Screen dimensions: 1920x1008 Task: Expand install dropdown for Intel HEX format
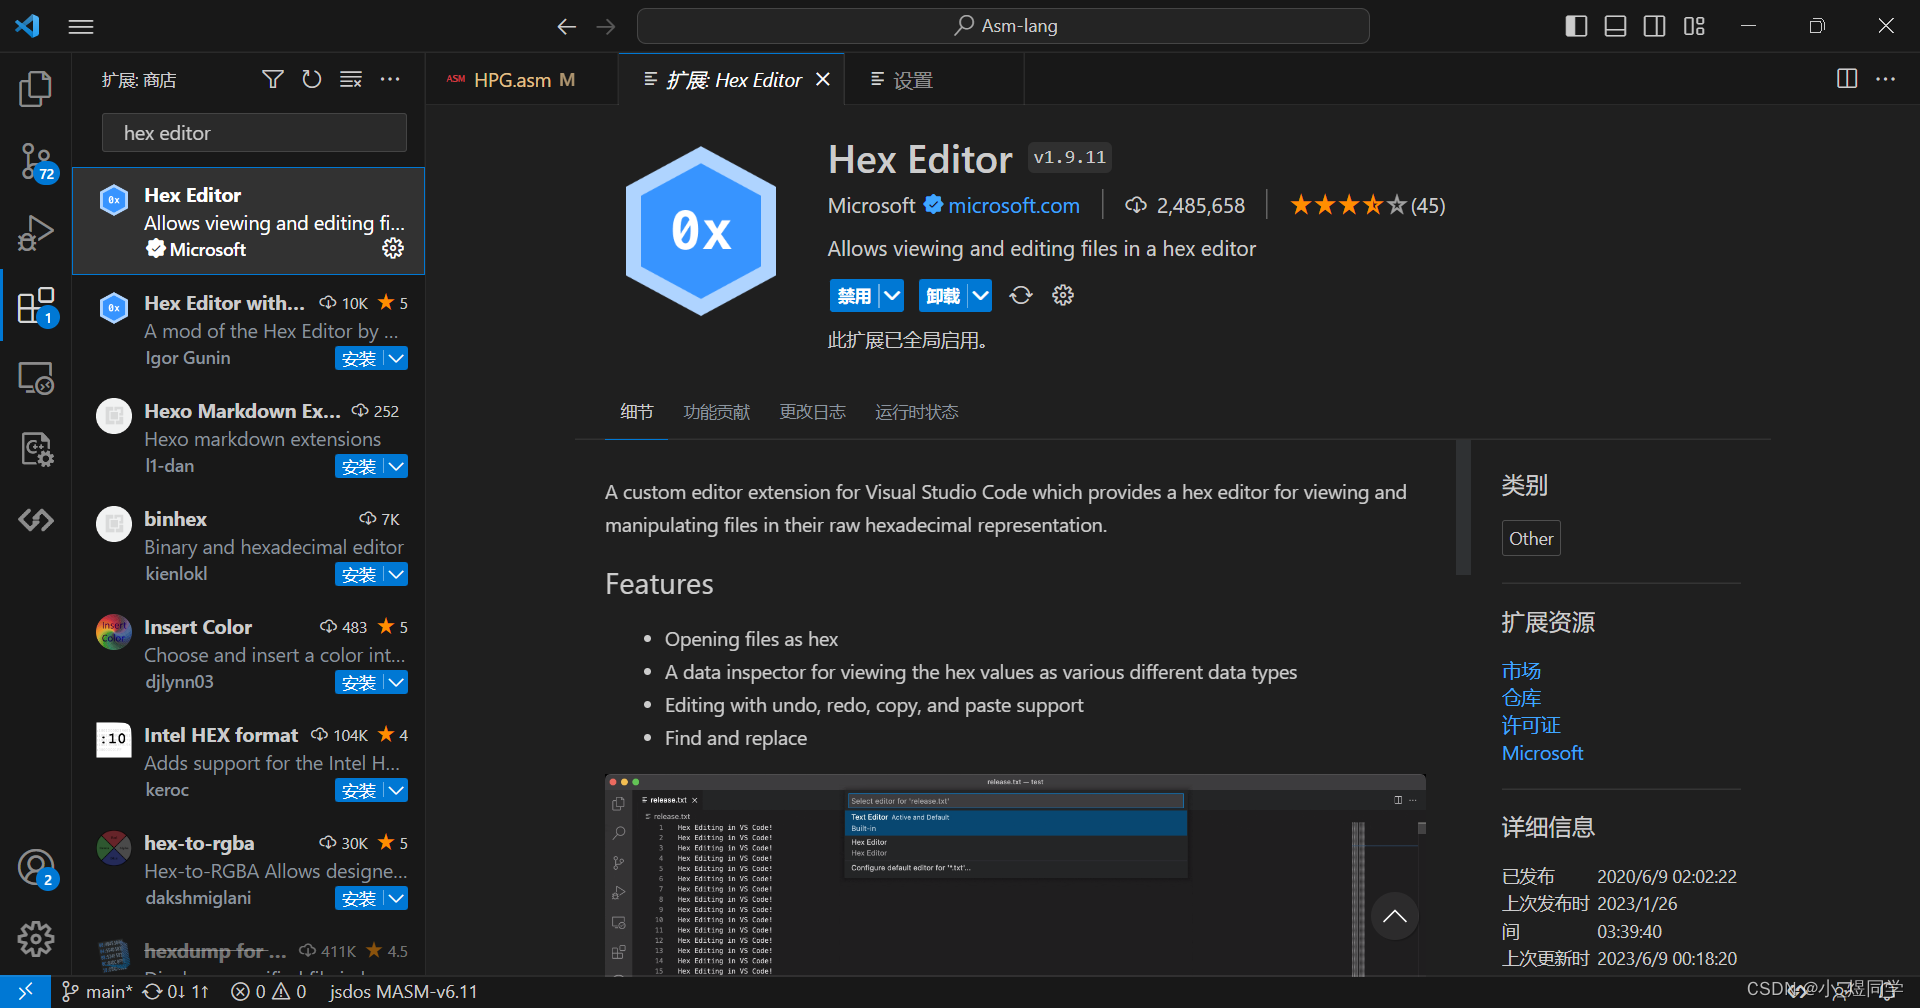[397, 790]
